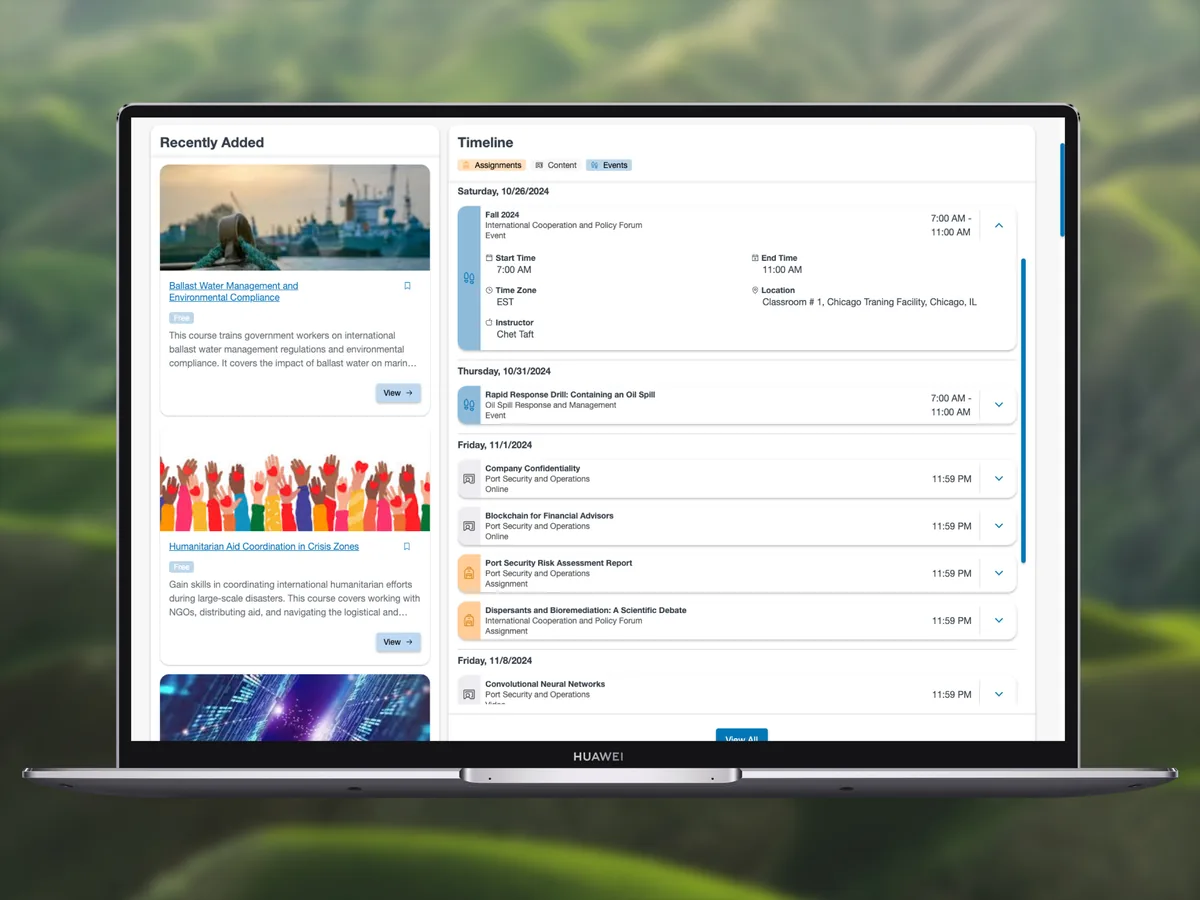Click the Friday, 11/8/2024 date header

point(495,661)
